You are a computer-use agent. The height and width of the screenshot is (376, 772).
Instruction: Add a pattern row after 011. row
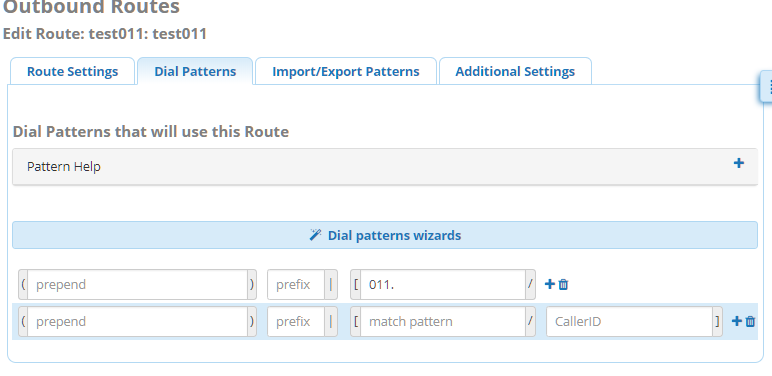(549, 284)
